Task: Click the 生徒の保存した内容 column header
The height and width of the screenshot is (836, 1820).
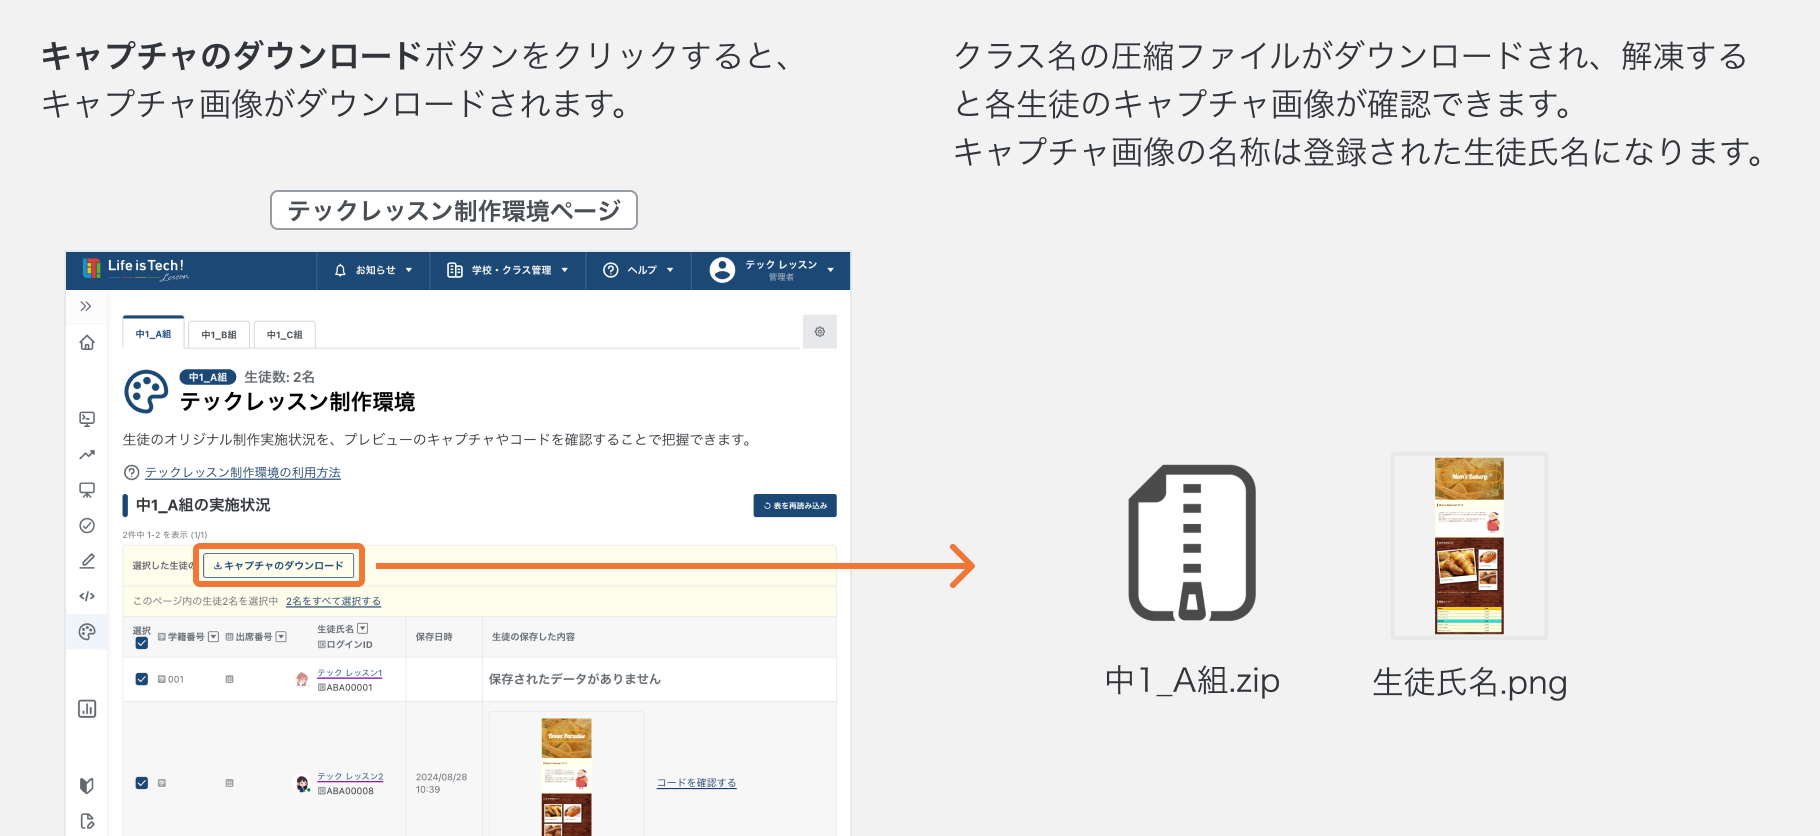Action: point(533,637)
